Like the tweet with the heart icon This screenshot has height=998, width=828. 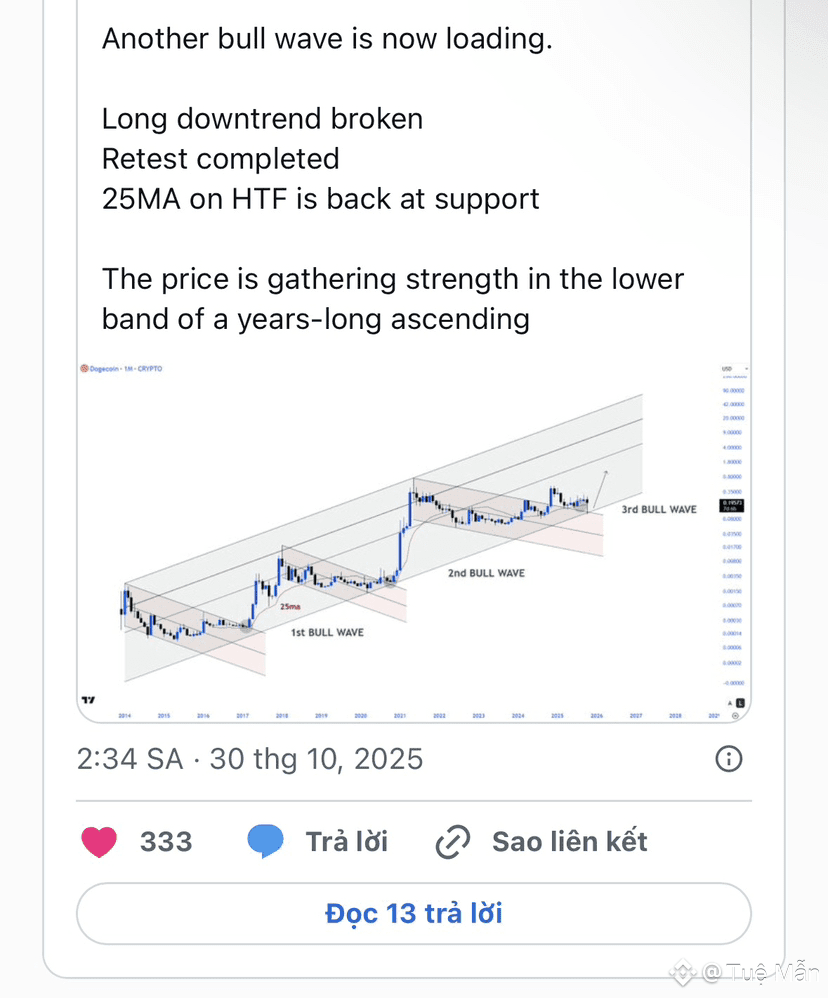point(99,842)
